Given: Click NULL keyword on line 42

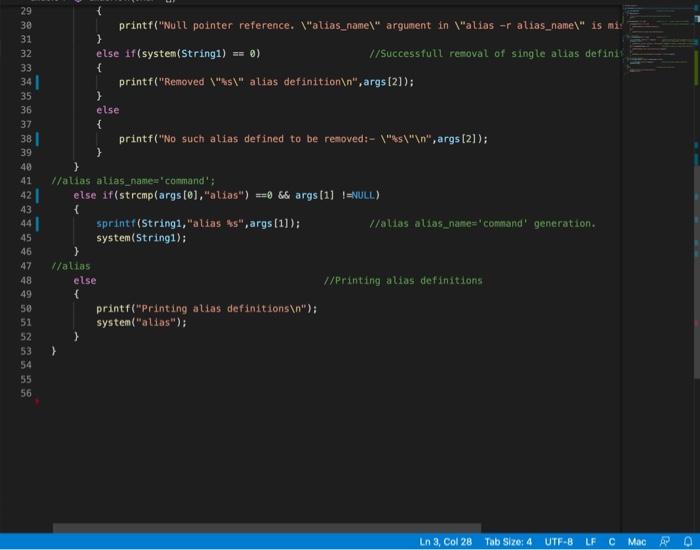Looking at the screenshot, I should (363, 195).
